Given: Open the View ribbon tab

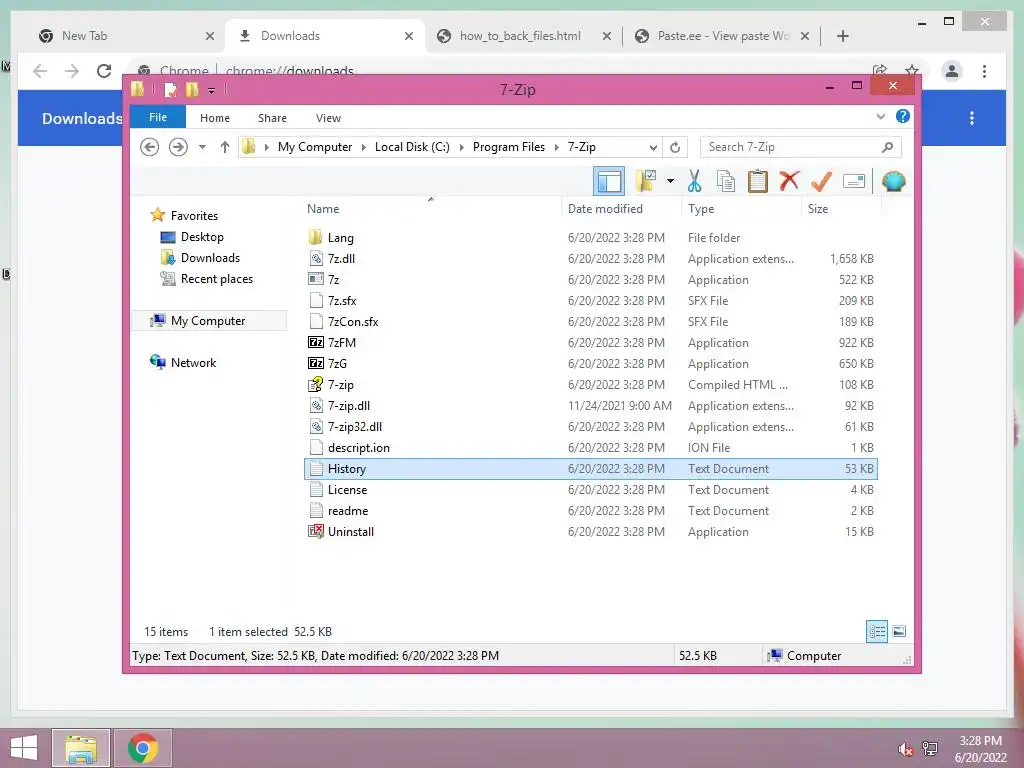Looking at the screenshot, I should (328, 118).
